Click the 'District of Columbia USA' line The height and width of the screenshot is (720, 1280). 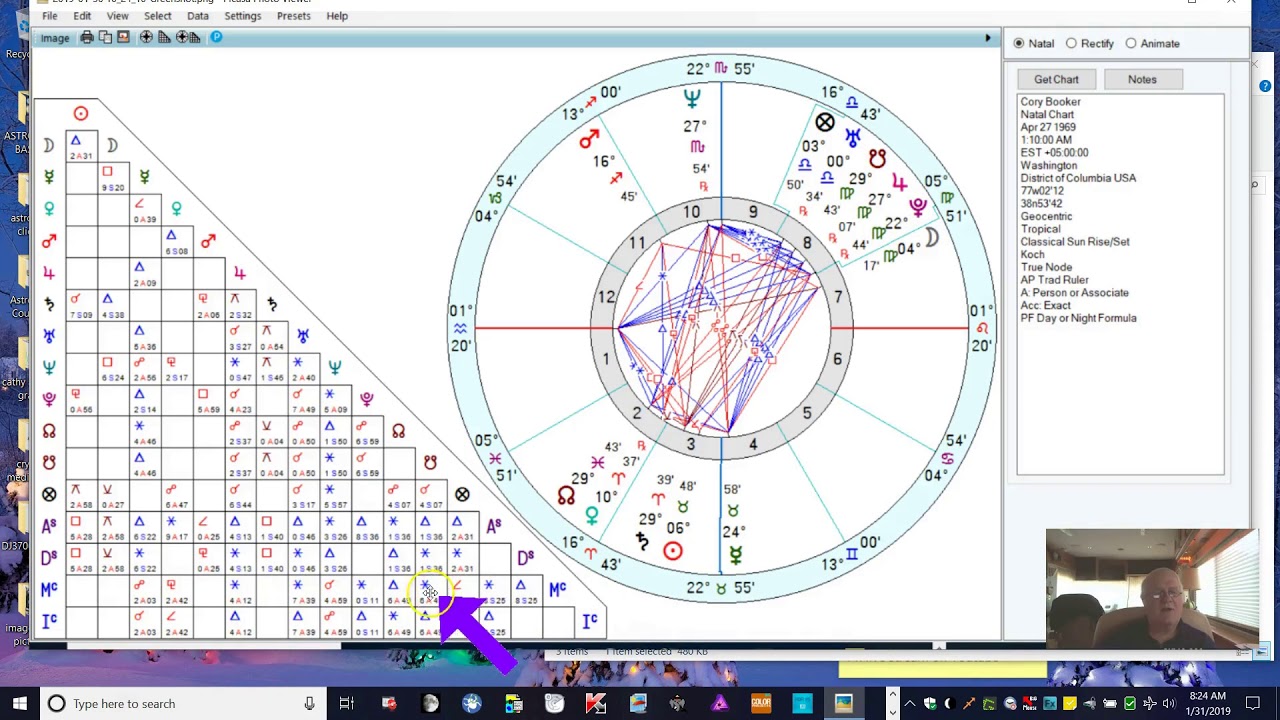1078,178
